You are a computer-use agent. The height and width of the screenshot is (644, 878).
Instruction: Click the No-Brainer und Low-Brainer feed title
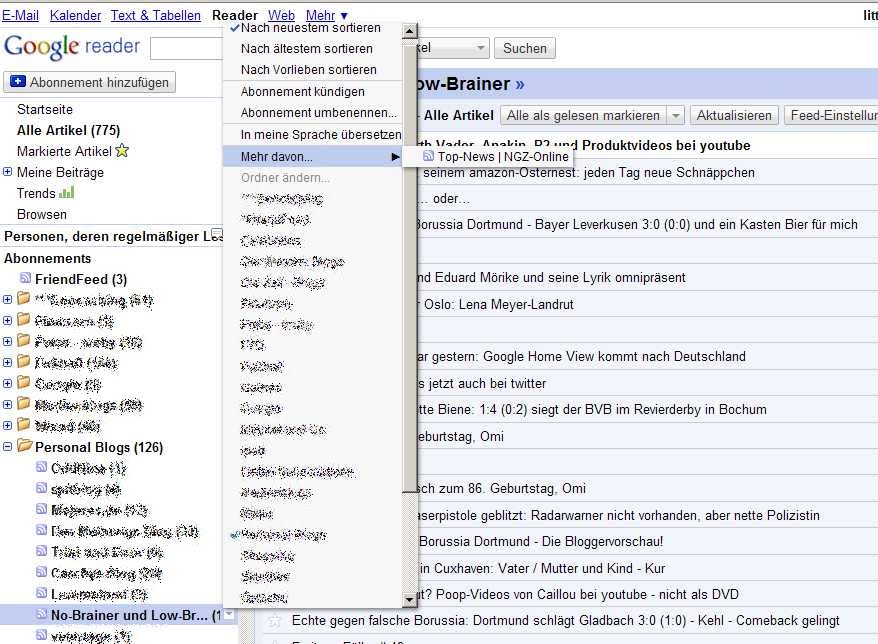pos(470,84)
